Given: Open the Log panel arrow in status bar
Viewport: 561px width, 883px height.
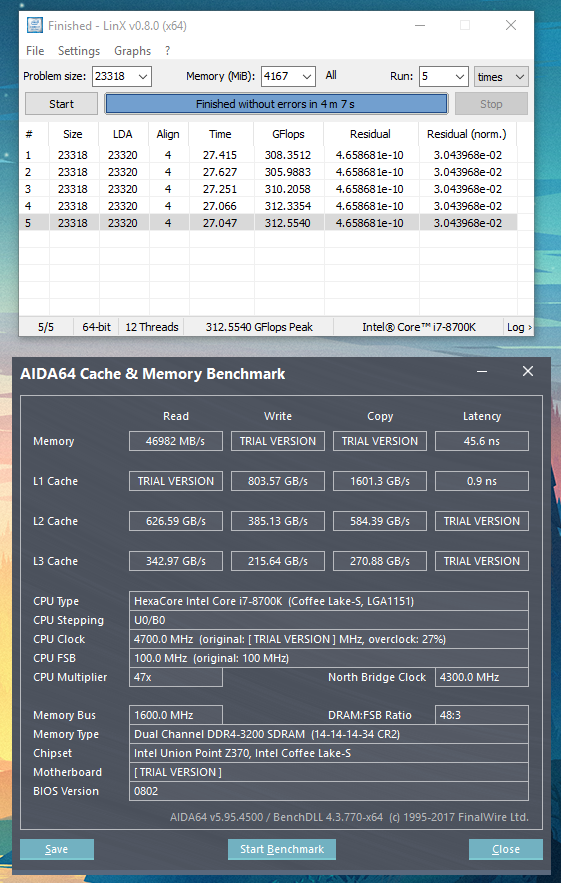Looking at the screenshot, I should [519, 327].
